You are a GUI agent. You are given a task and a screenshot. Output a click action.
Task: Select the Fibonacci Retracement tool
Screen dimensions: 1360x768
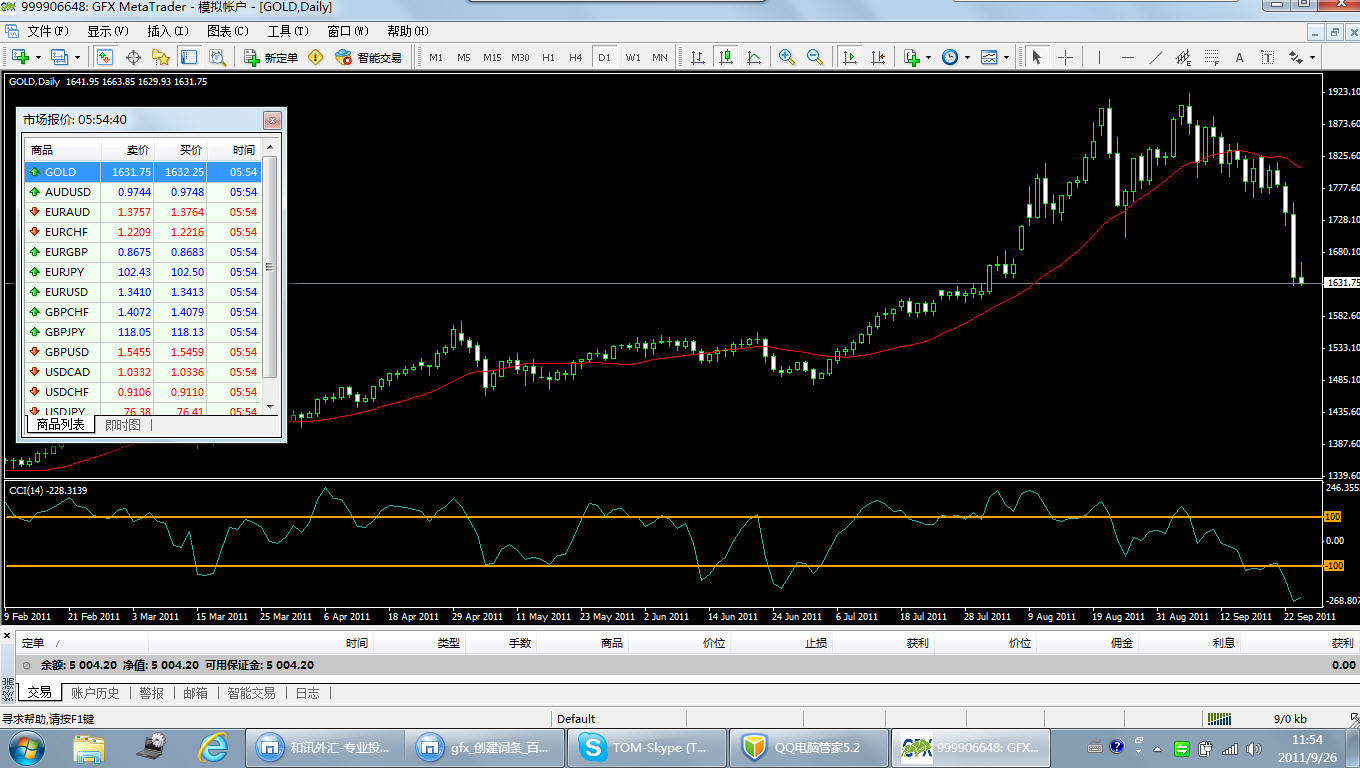coord(1212,57)
